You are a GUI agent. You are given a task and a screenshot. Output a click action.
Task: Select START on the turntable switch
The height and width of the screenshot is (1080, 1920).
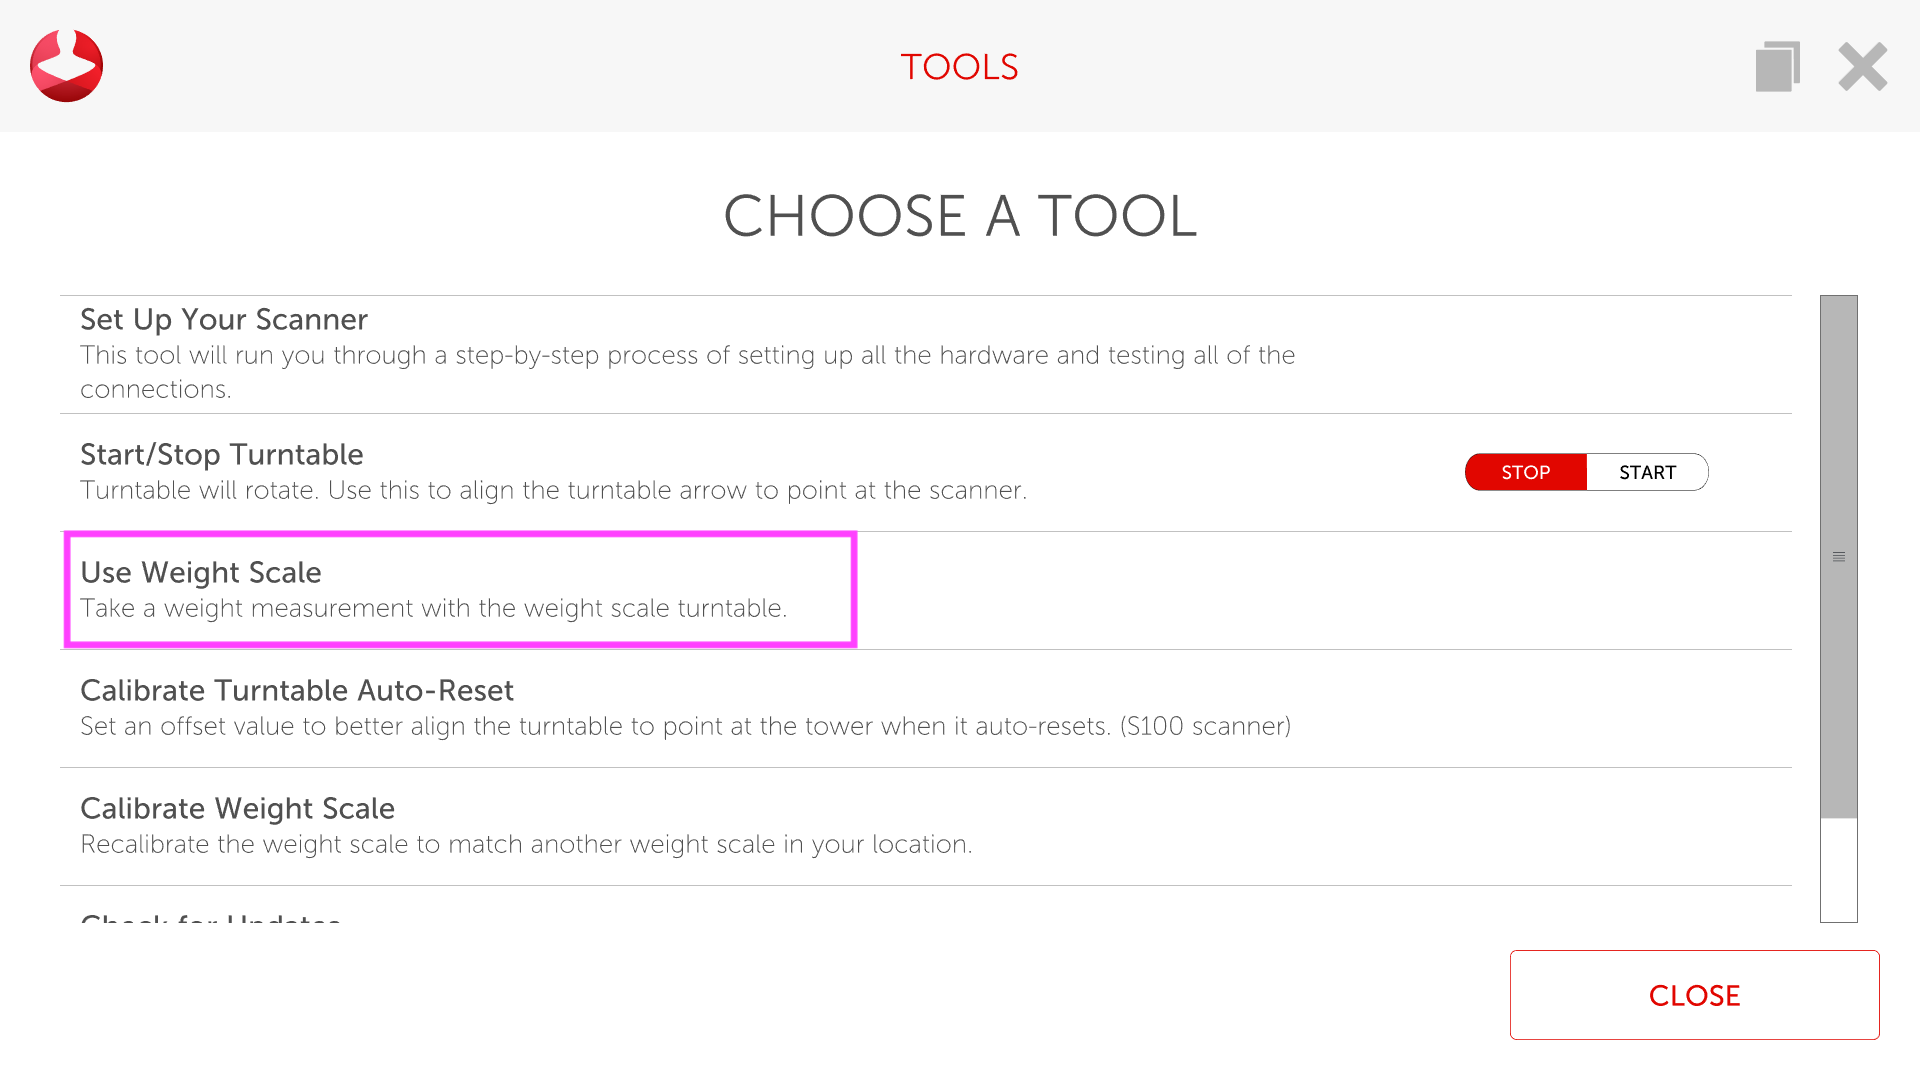tap(1647, 472)
